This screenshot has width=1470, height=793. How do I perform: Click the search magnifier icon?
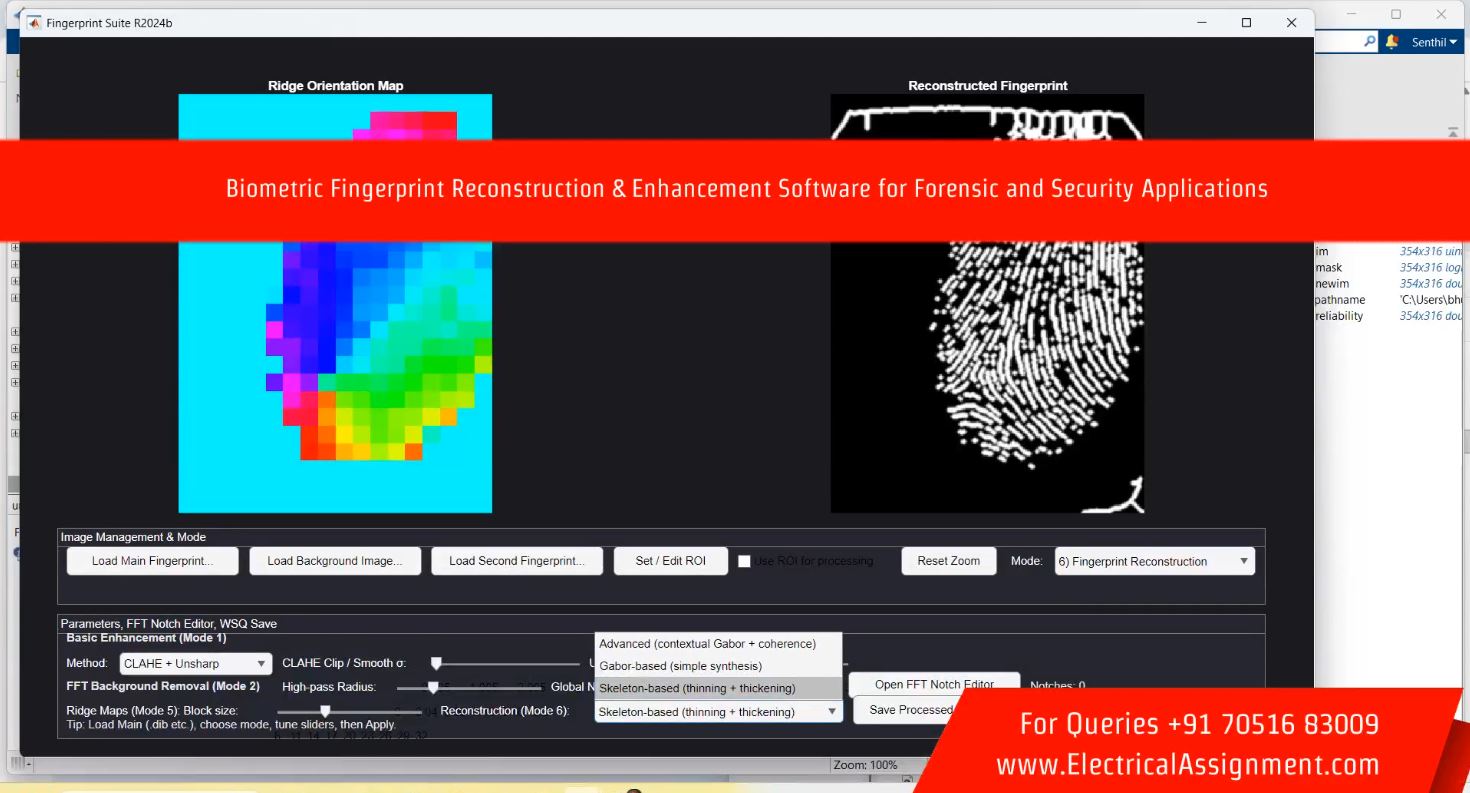1370,42
